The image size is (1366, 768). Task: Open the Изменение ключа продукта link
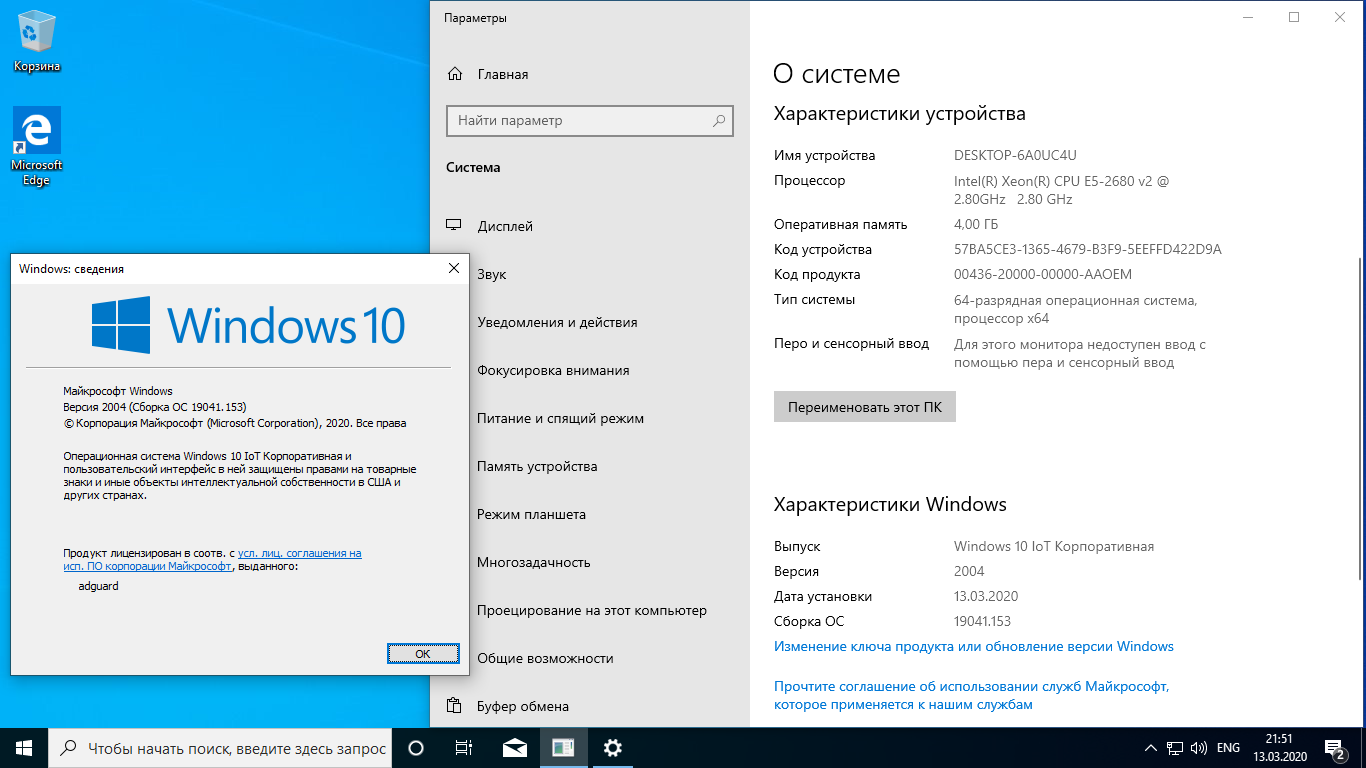[x=974, y=646]
